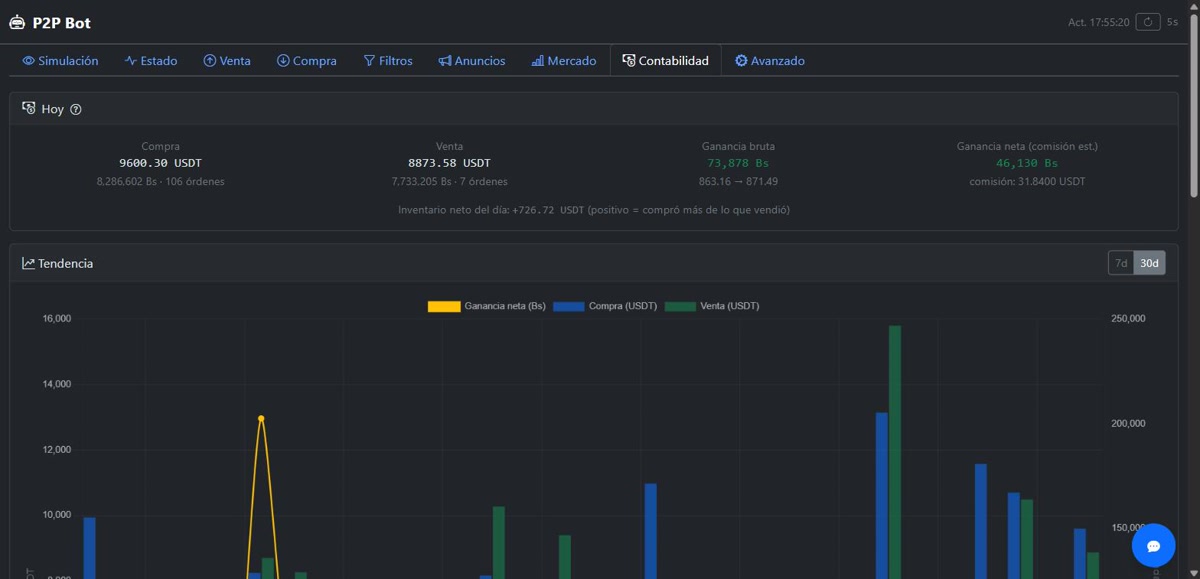Screen dimensions: 1200x579
Task: Toggle Venta (USDT) green legend series
Action: (x=712, y=306)
